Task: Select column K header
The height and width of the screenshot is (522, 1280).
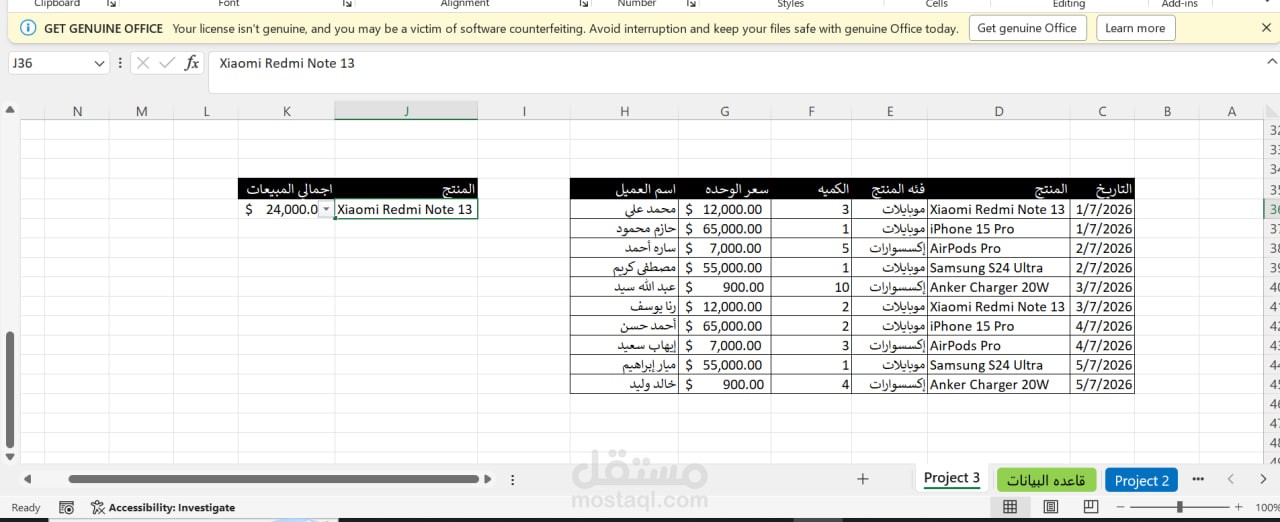Action: 287,111
